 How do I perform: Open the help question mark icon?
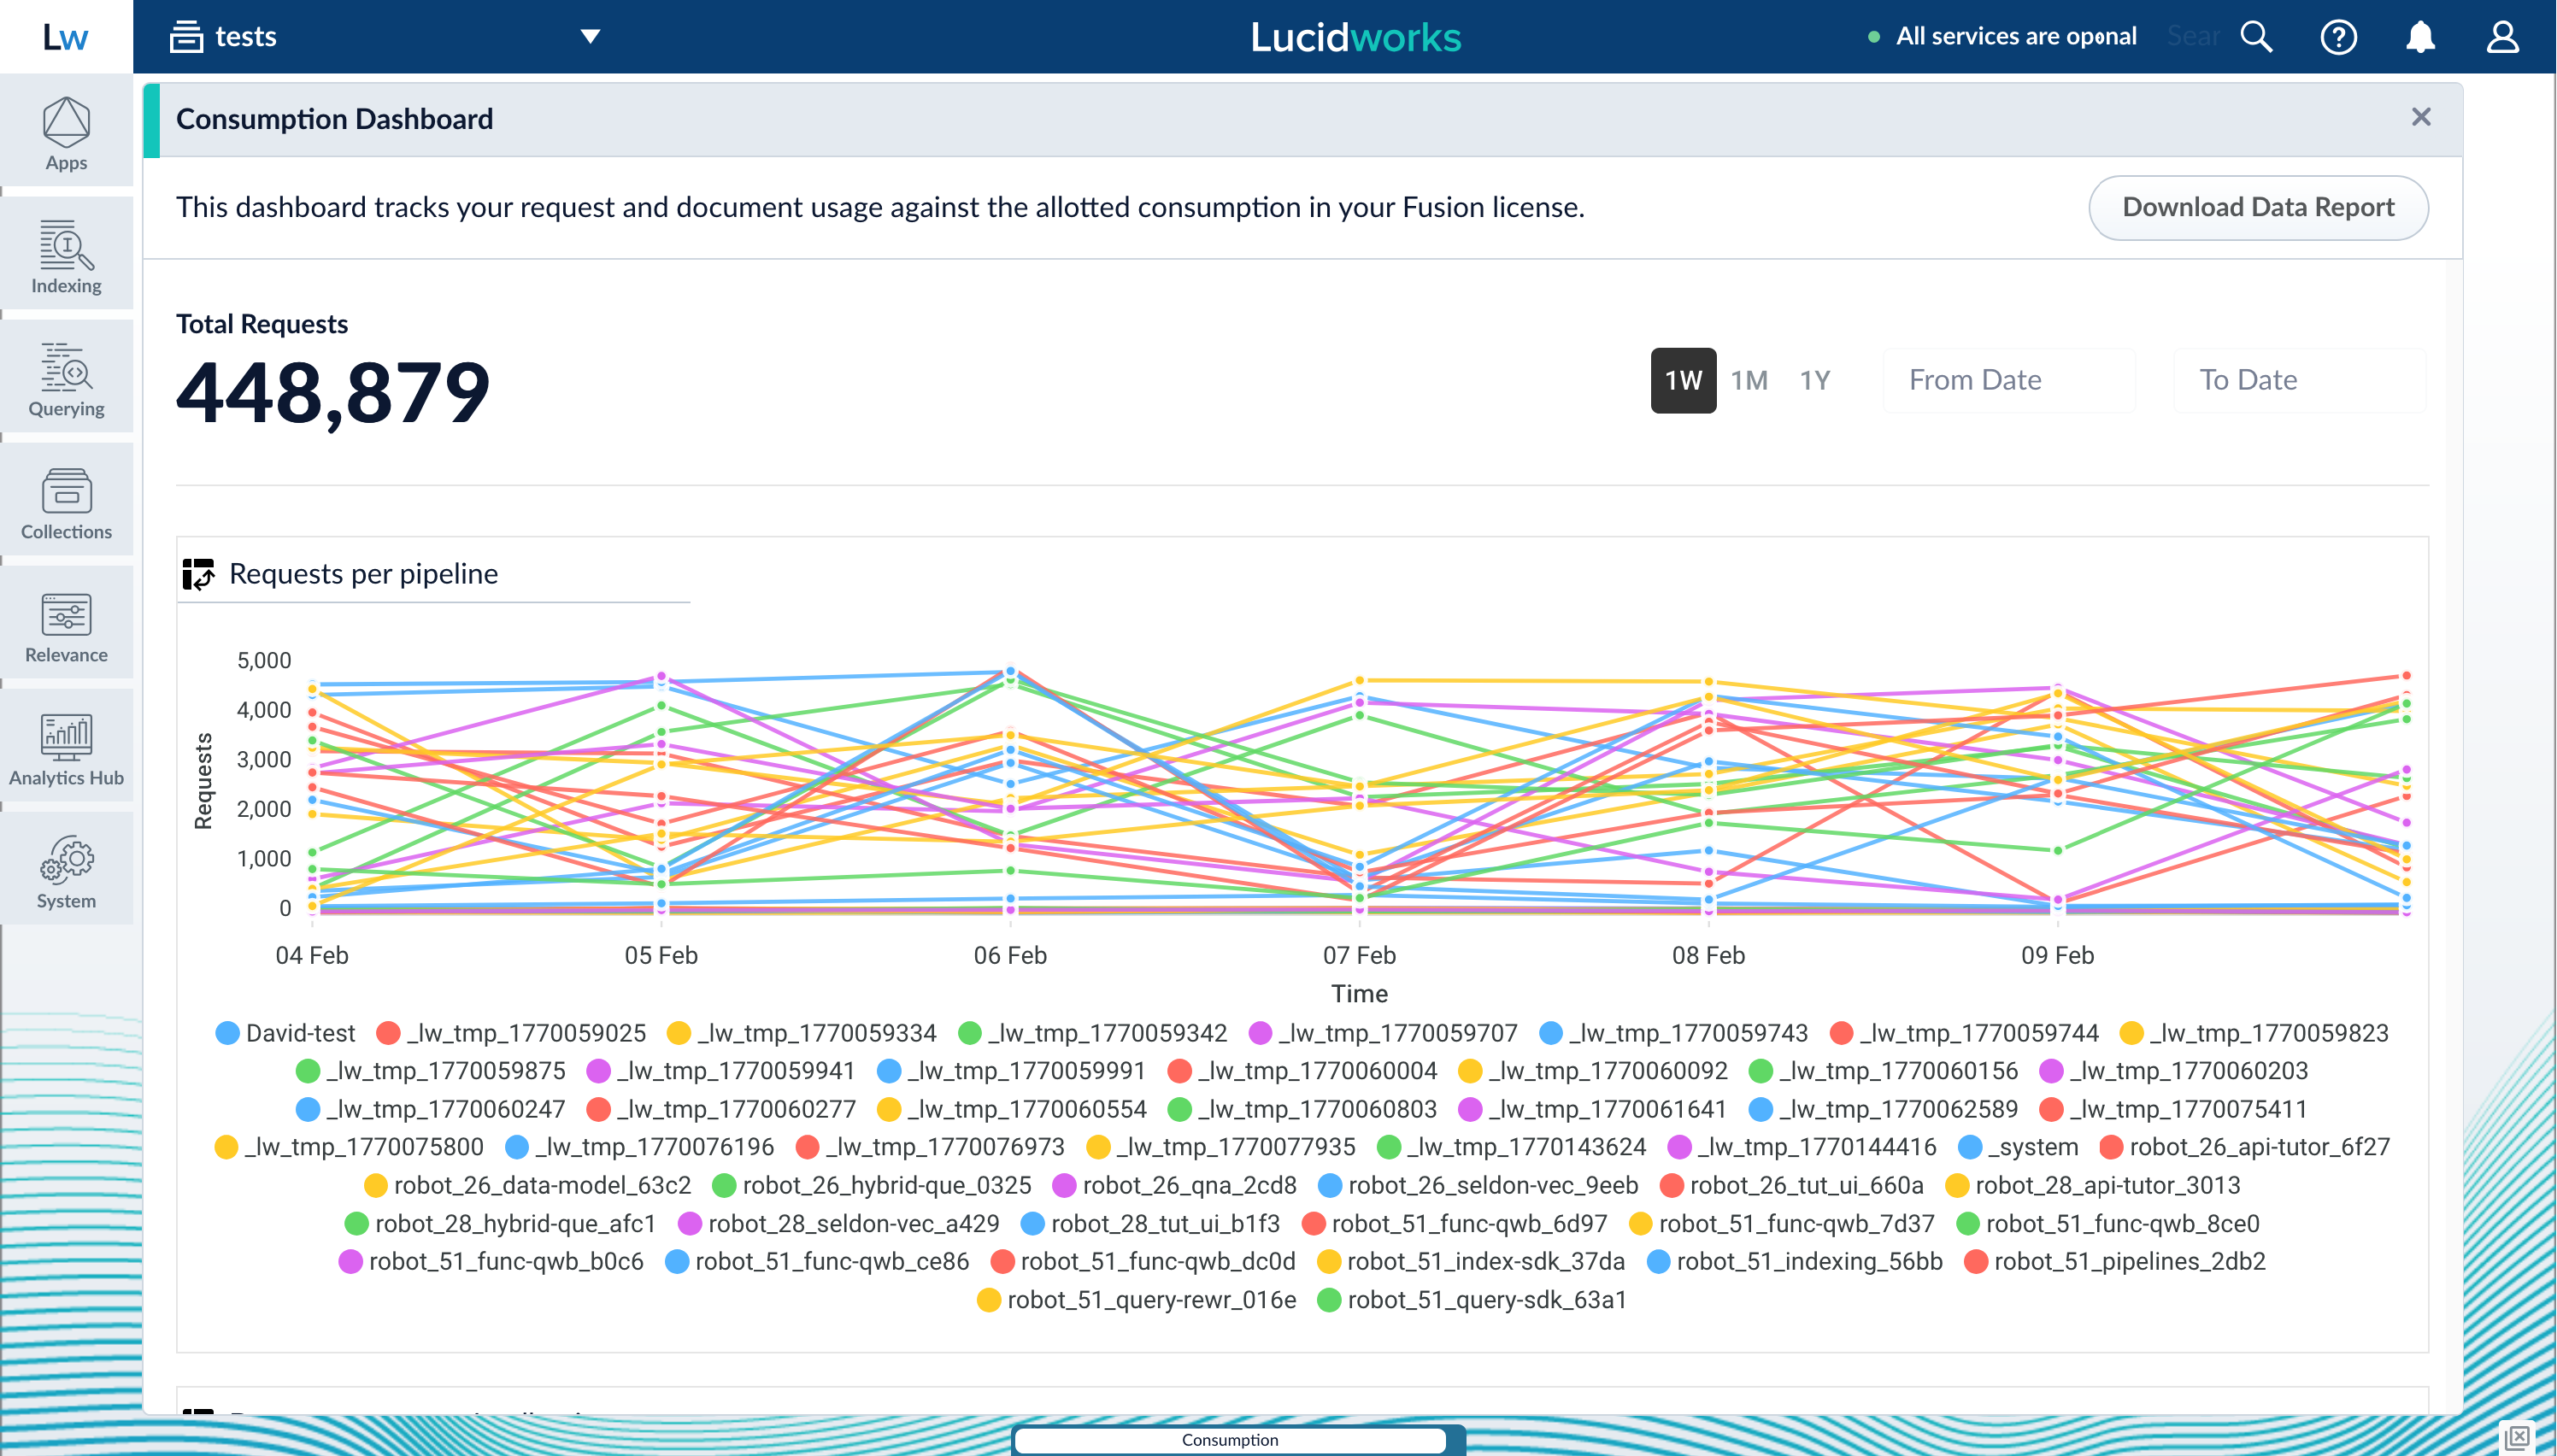(x=2338, y=37)
